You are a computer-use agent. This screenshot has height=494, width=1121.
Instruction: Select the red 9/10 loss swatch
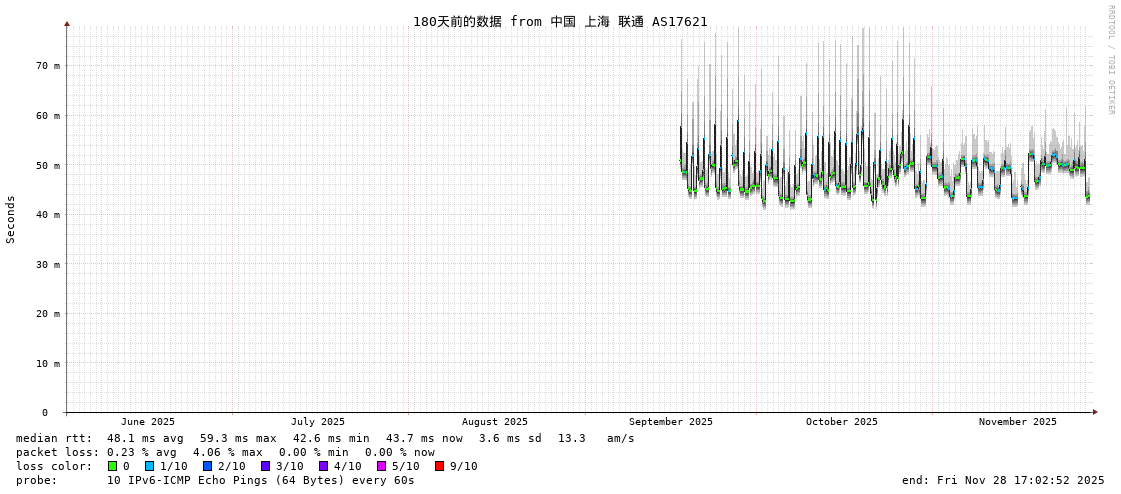pyautogui.click(x=439, y=466)
